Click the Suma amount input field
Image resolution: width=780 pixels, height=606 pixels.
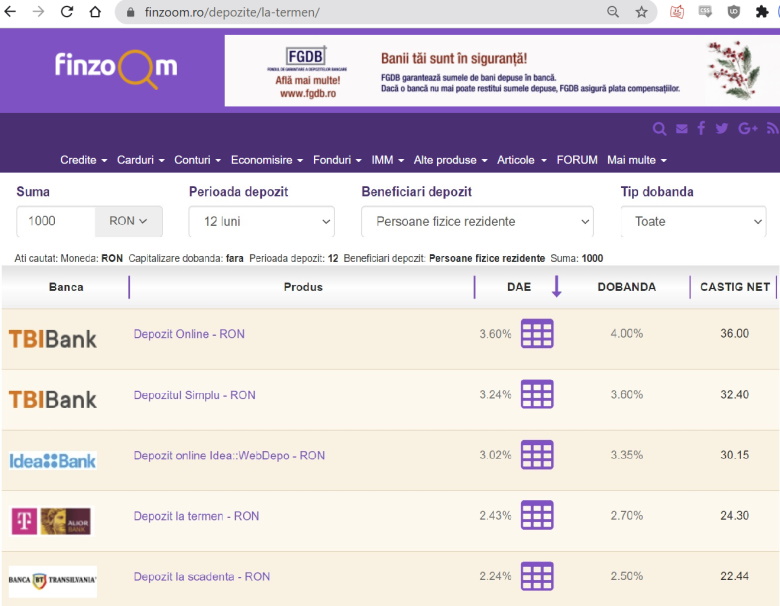[x=56, y=221]
